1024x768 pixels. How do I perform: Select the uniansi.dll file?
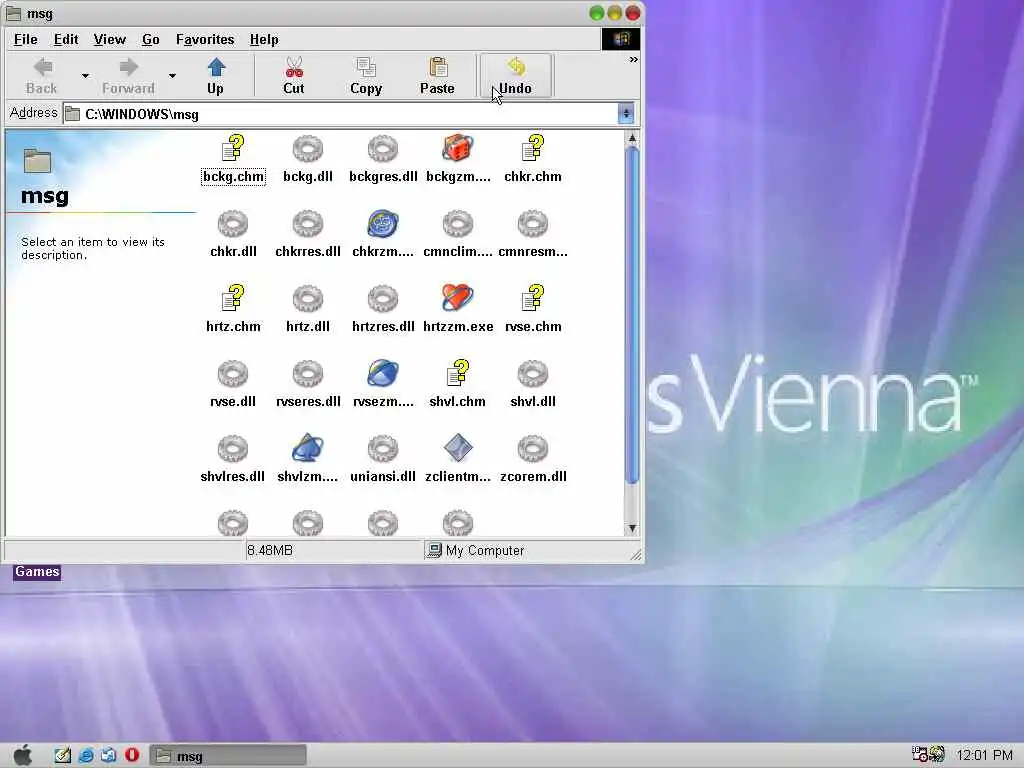383,460
